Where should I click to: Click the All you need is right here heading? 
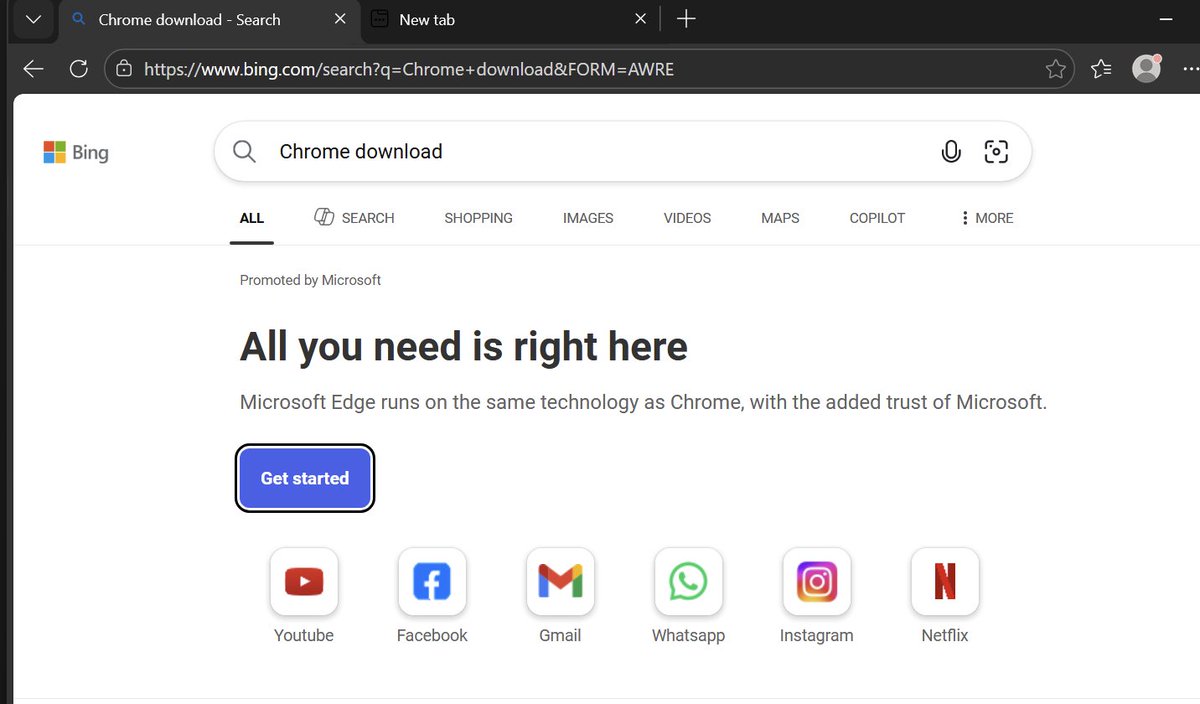464,347
